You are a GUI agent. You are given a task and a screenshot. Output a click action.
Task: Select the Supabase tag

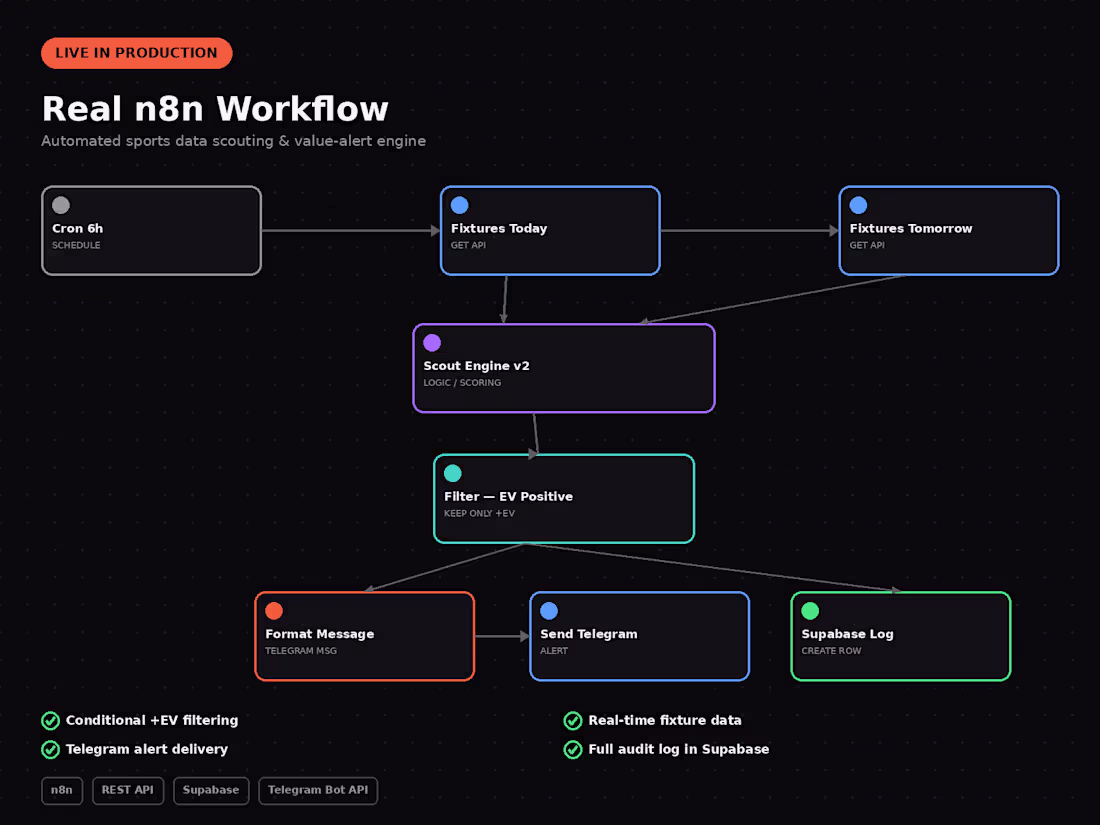211,790
